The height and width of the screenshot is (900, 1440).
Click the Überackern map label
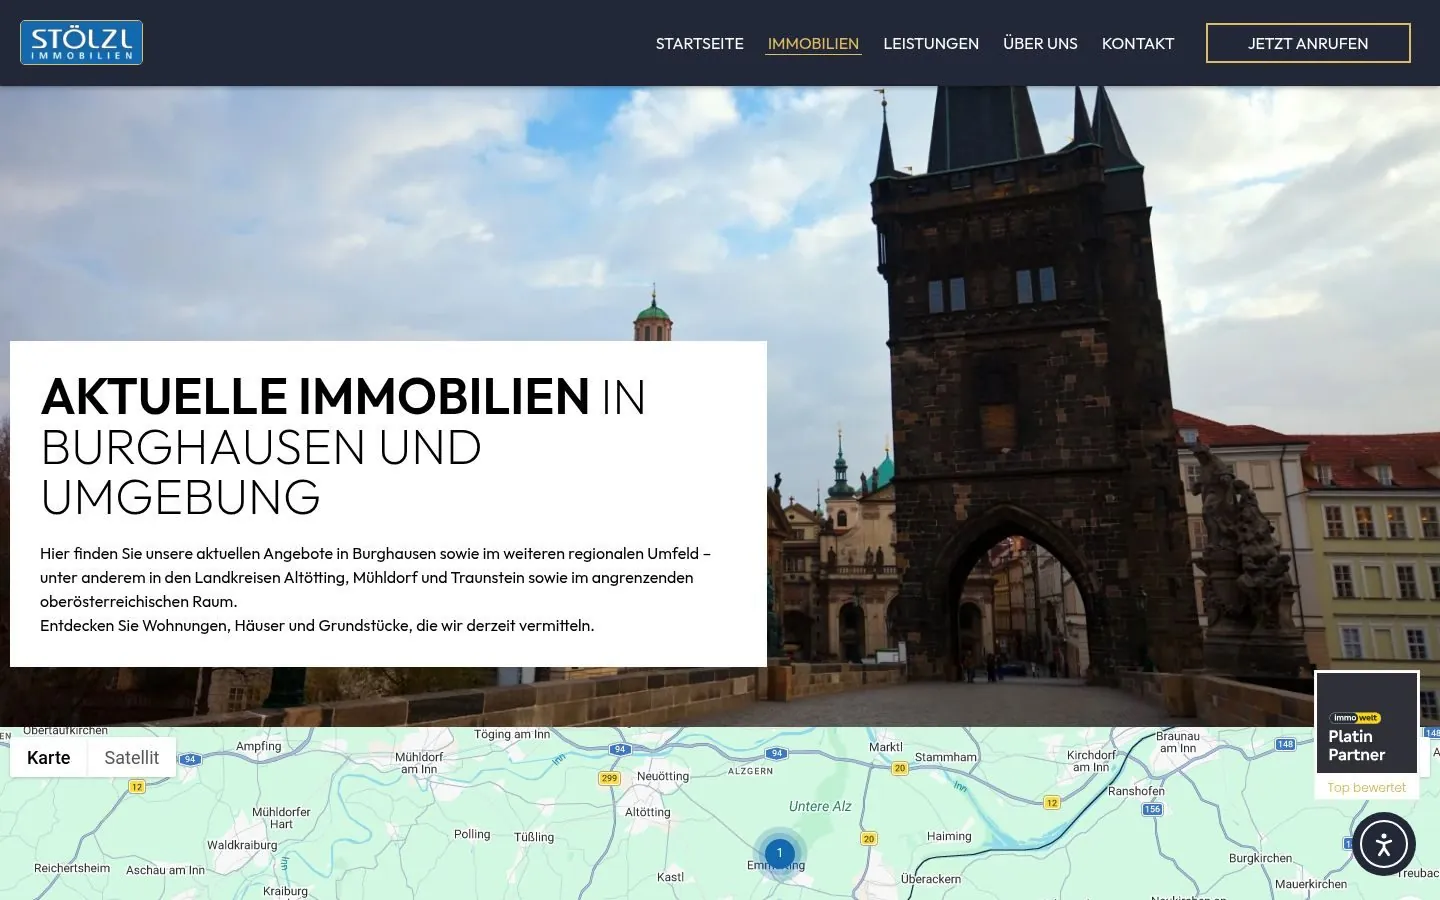coord(931,879)
